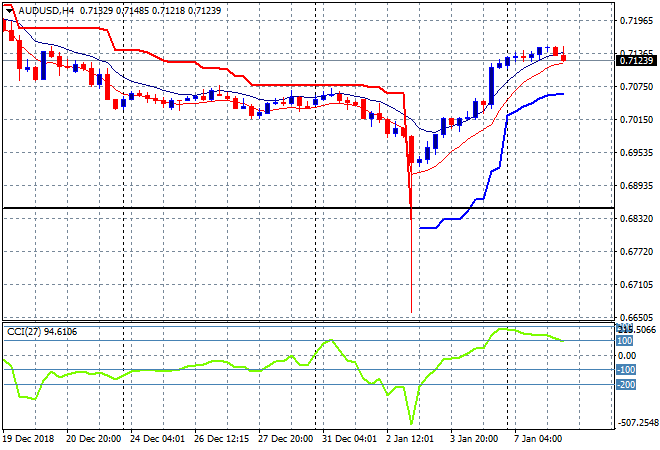The height and width of the screenshot is (450, 660).
Task: Click the 0.71965 price axis label
Action: (x=636, y=20)
